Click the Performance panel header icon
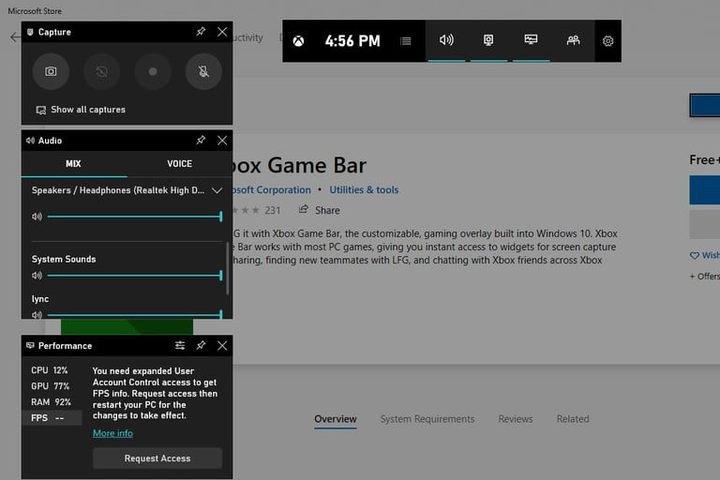Viewport: 720px width, 480px height. (30, 345)
